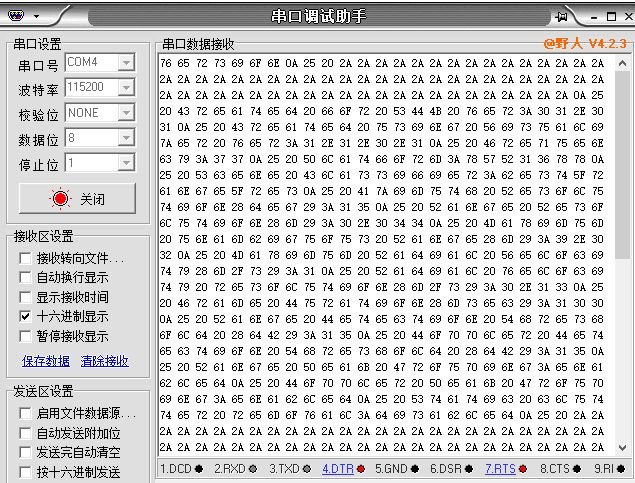This screenshot has width=635, height=483.
Task: Open the 波特率 115200 dropdown
Action: pyautogui.click(x=126, y=87)
